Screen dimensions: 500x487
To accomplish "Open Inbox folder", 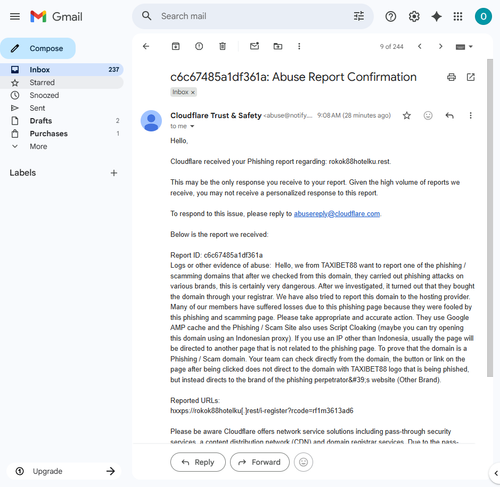I will pos(62,70).
